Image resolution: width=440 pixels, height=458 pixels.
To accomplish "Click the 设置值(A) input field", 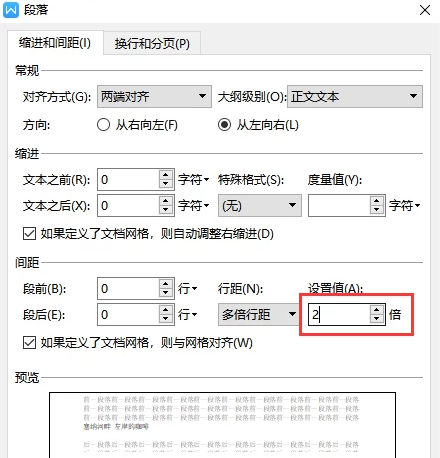I will [x=339, y=314].
